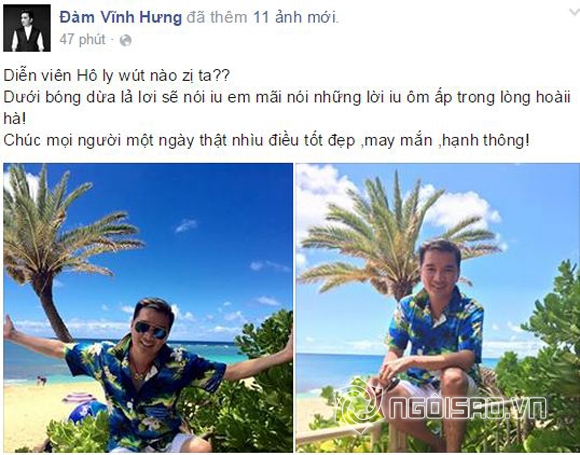Click the globe public privacy icon

click(x=125, y=40)
